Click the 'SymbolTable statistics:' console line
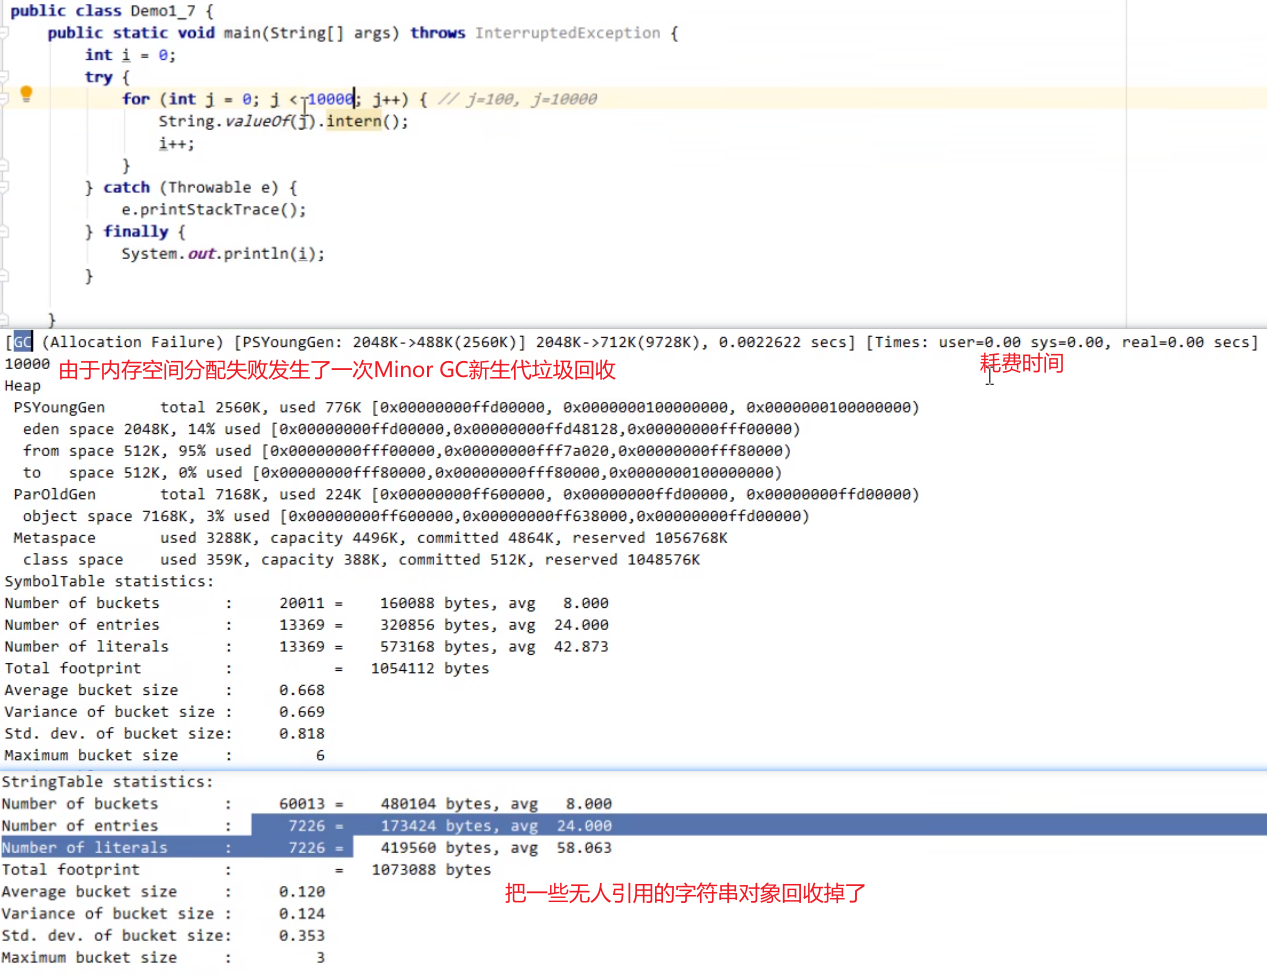The image size is (1267, 975). tap(109, 581)
